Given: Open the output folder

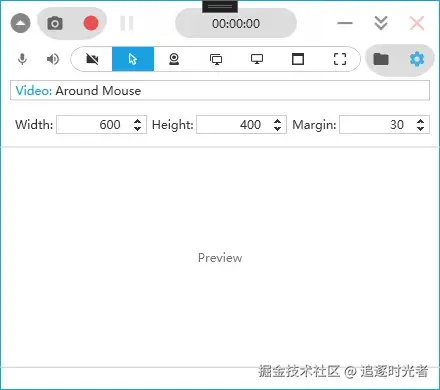Looking at the screenshot, I should (x=381, y=59).
